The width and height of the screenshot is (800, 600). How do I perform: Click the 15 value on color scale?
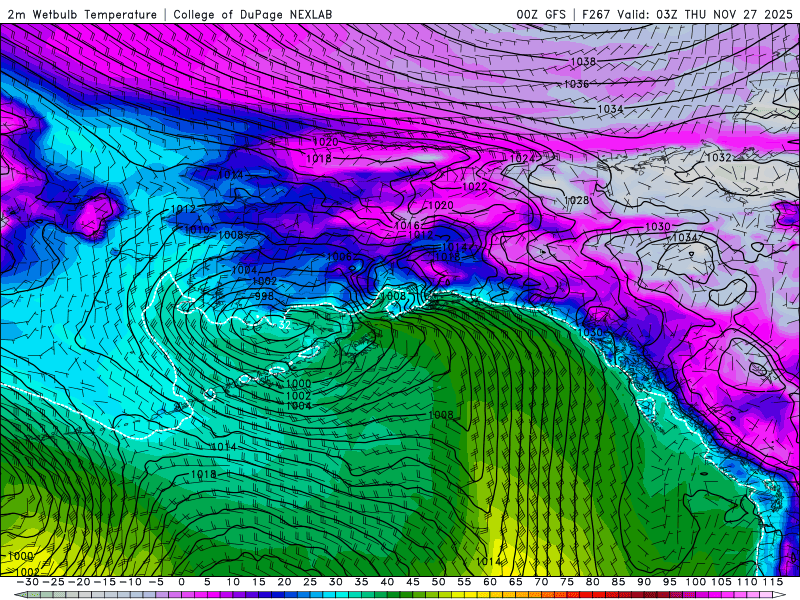pyautogui.click(x=259, y=582)
